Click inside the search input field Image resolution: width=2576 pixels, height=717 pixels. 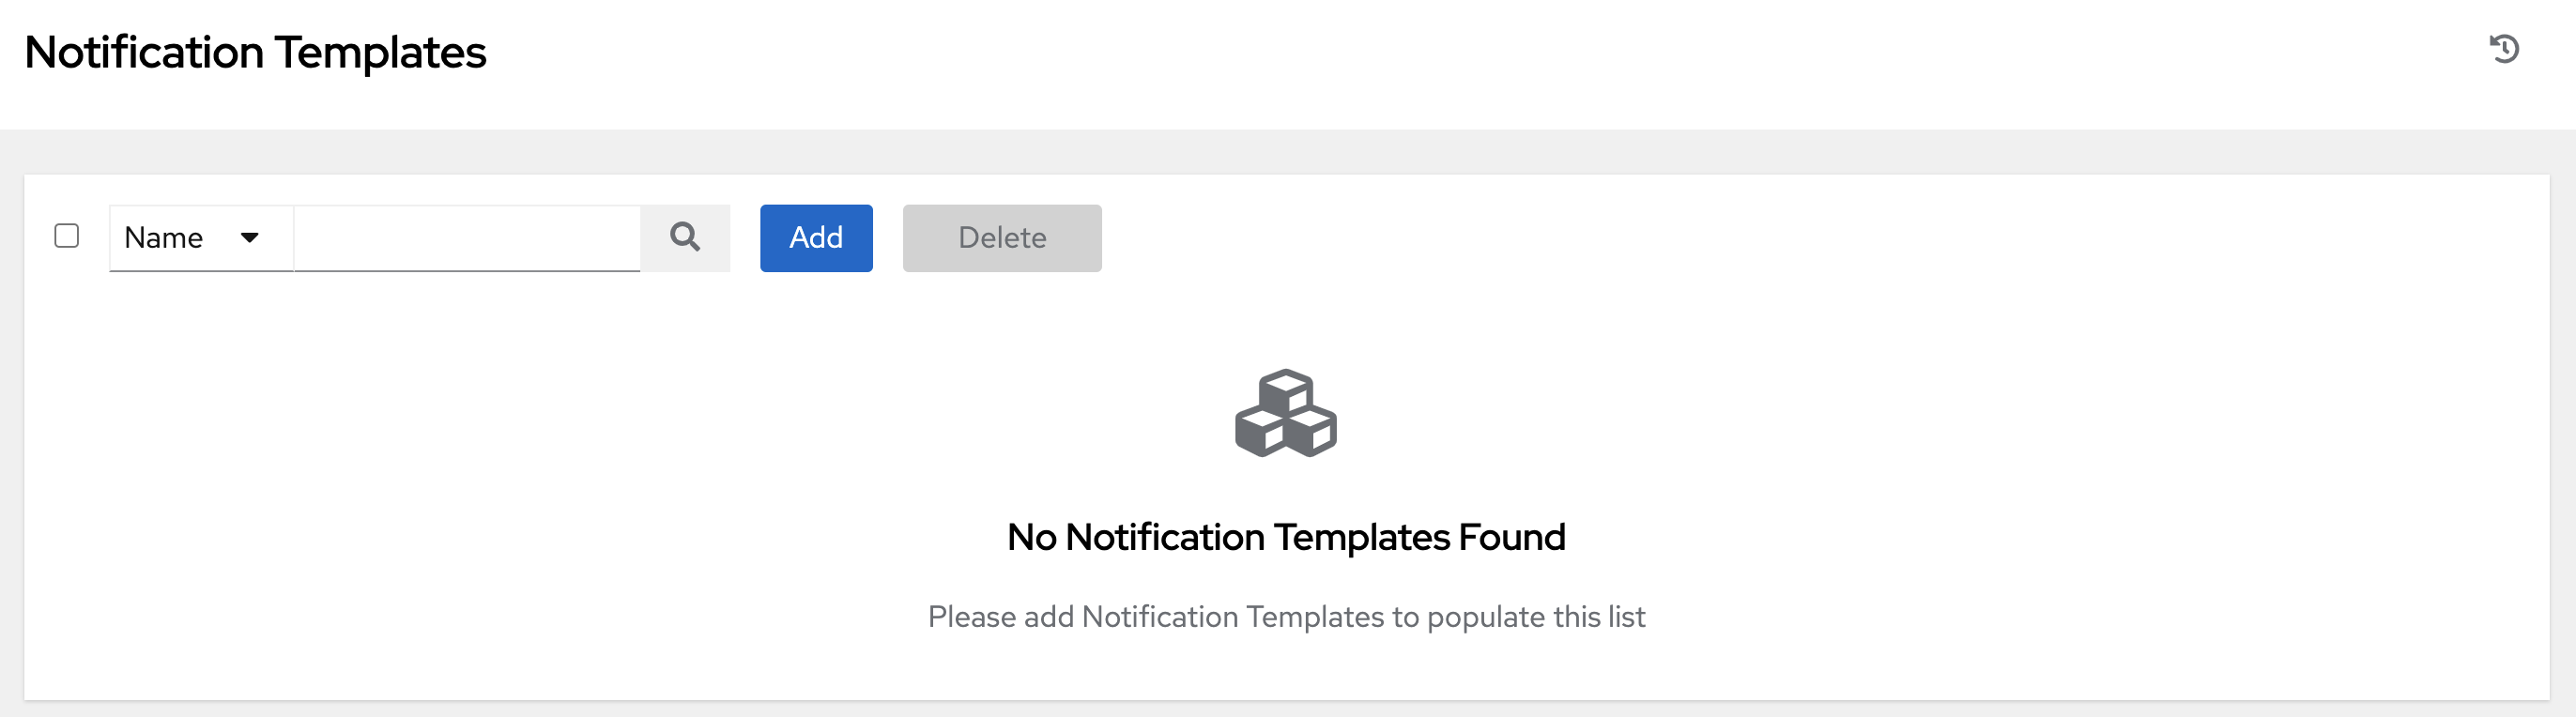point(465,238)
